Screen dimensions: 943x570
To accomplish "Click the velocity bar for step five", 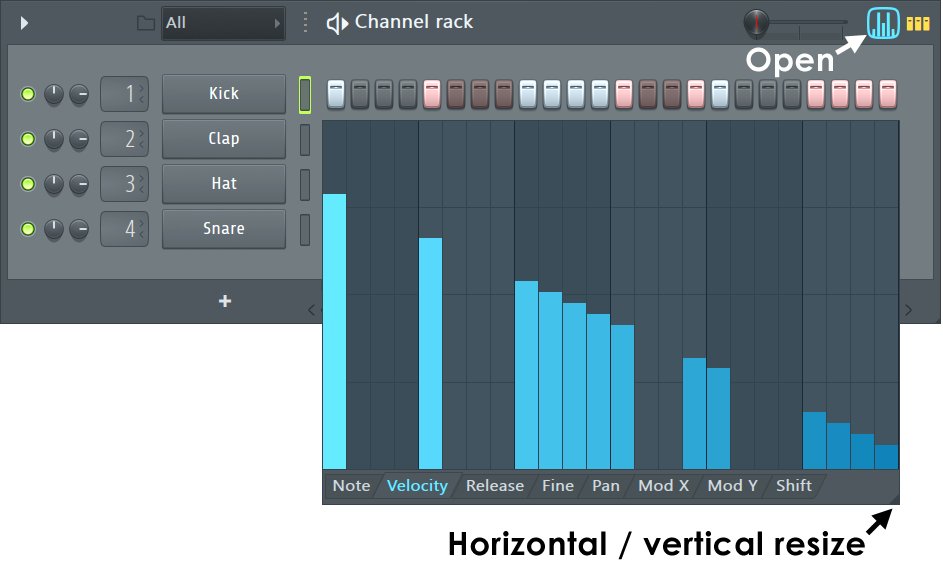I will 431,354.
